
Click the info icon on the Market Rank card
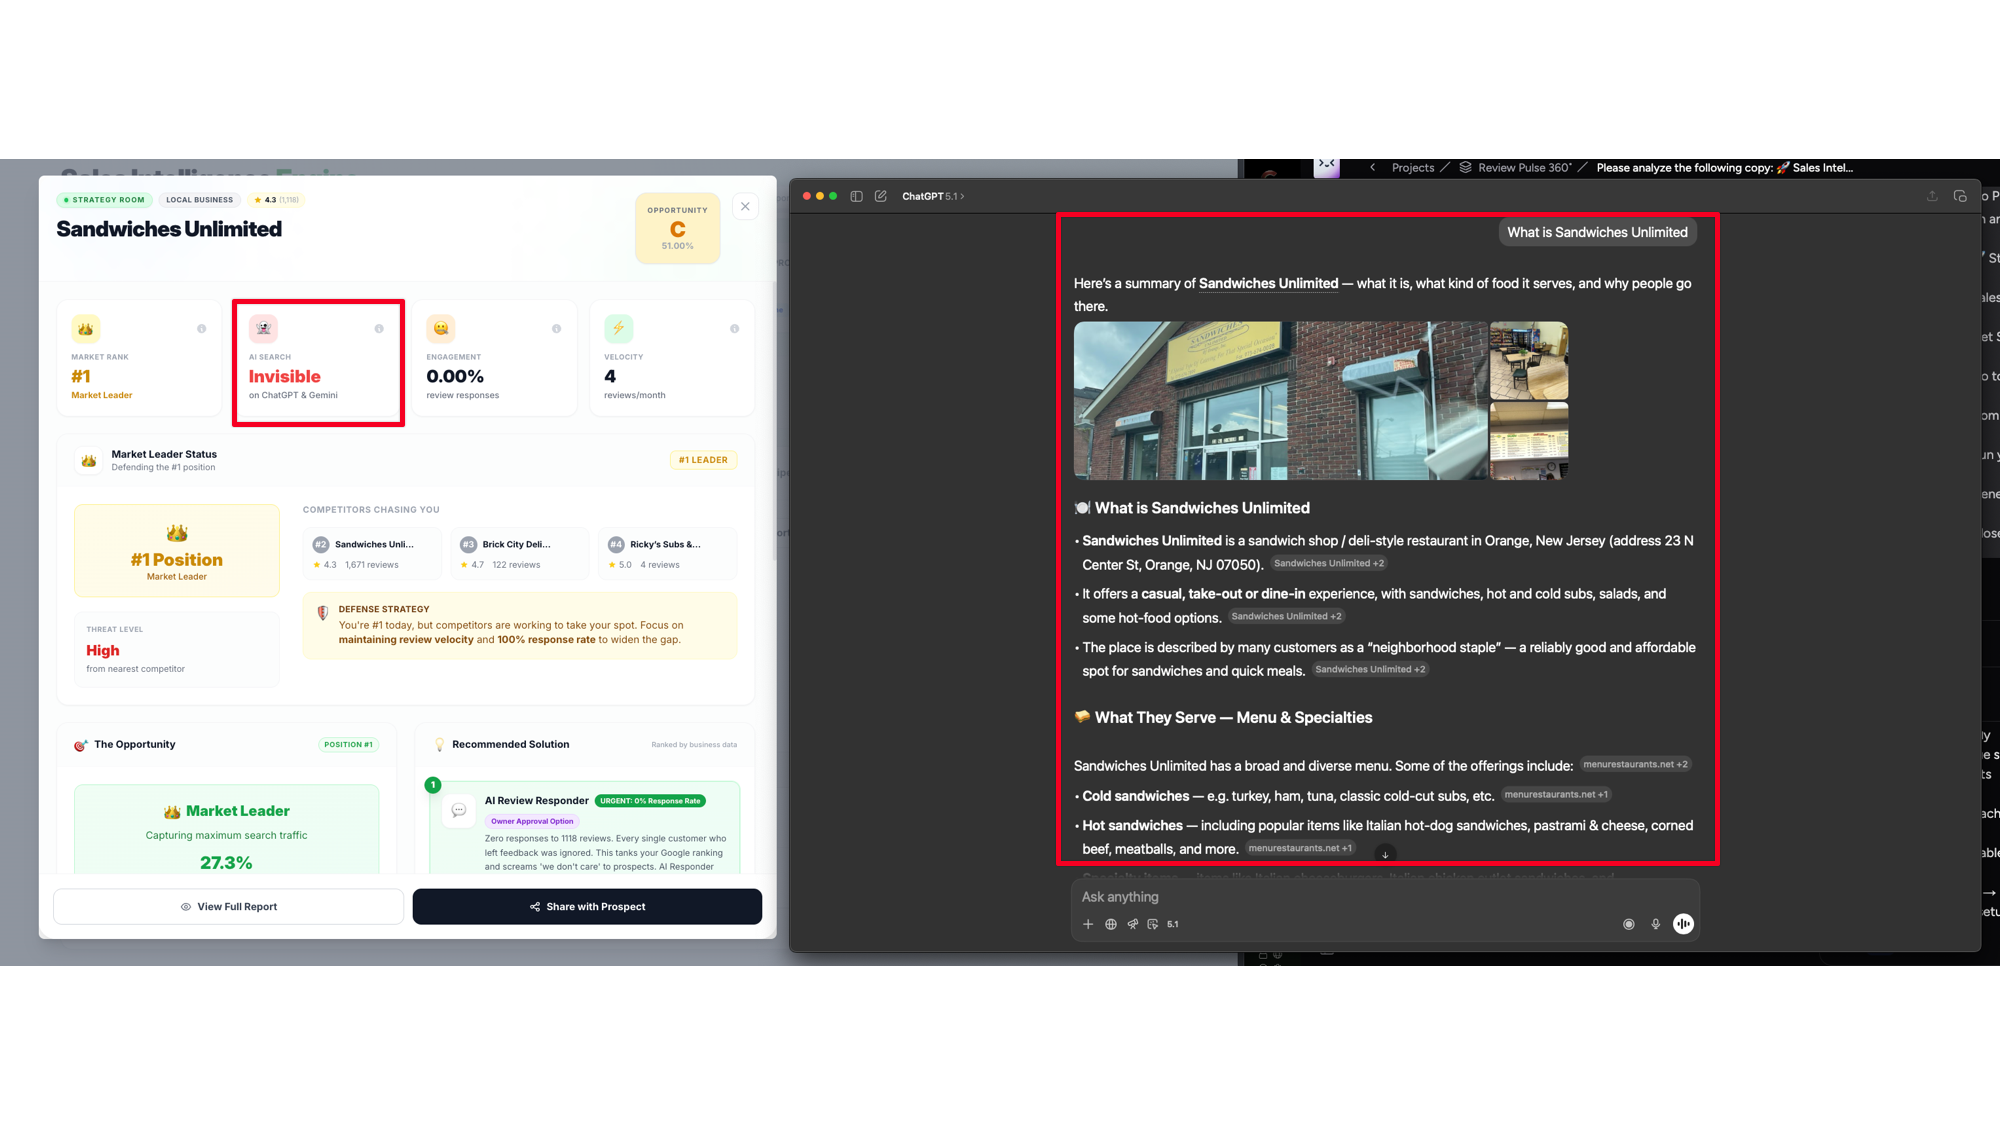[x=202, y=329]
